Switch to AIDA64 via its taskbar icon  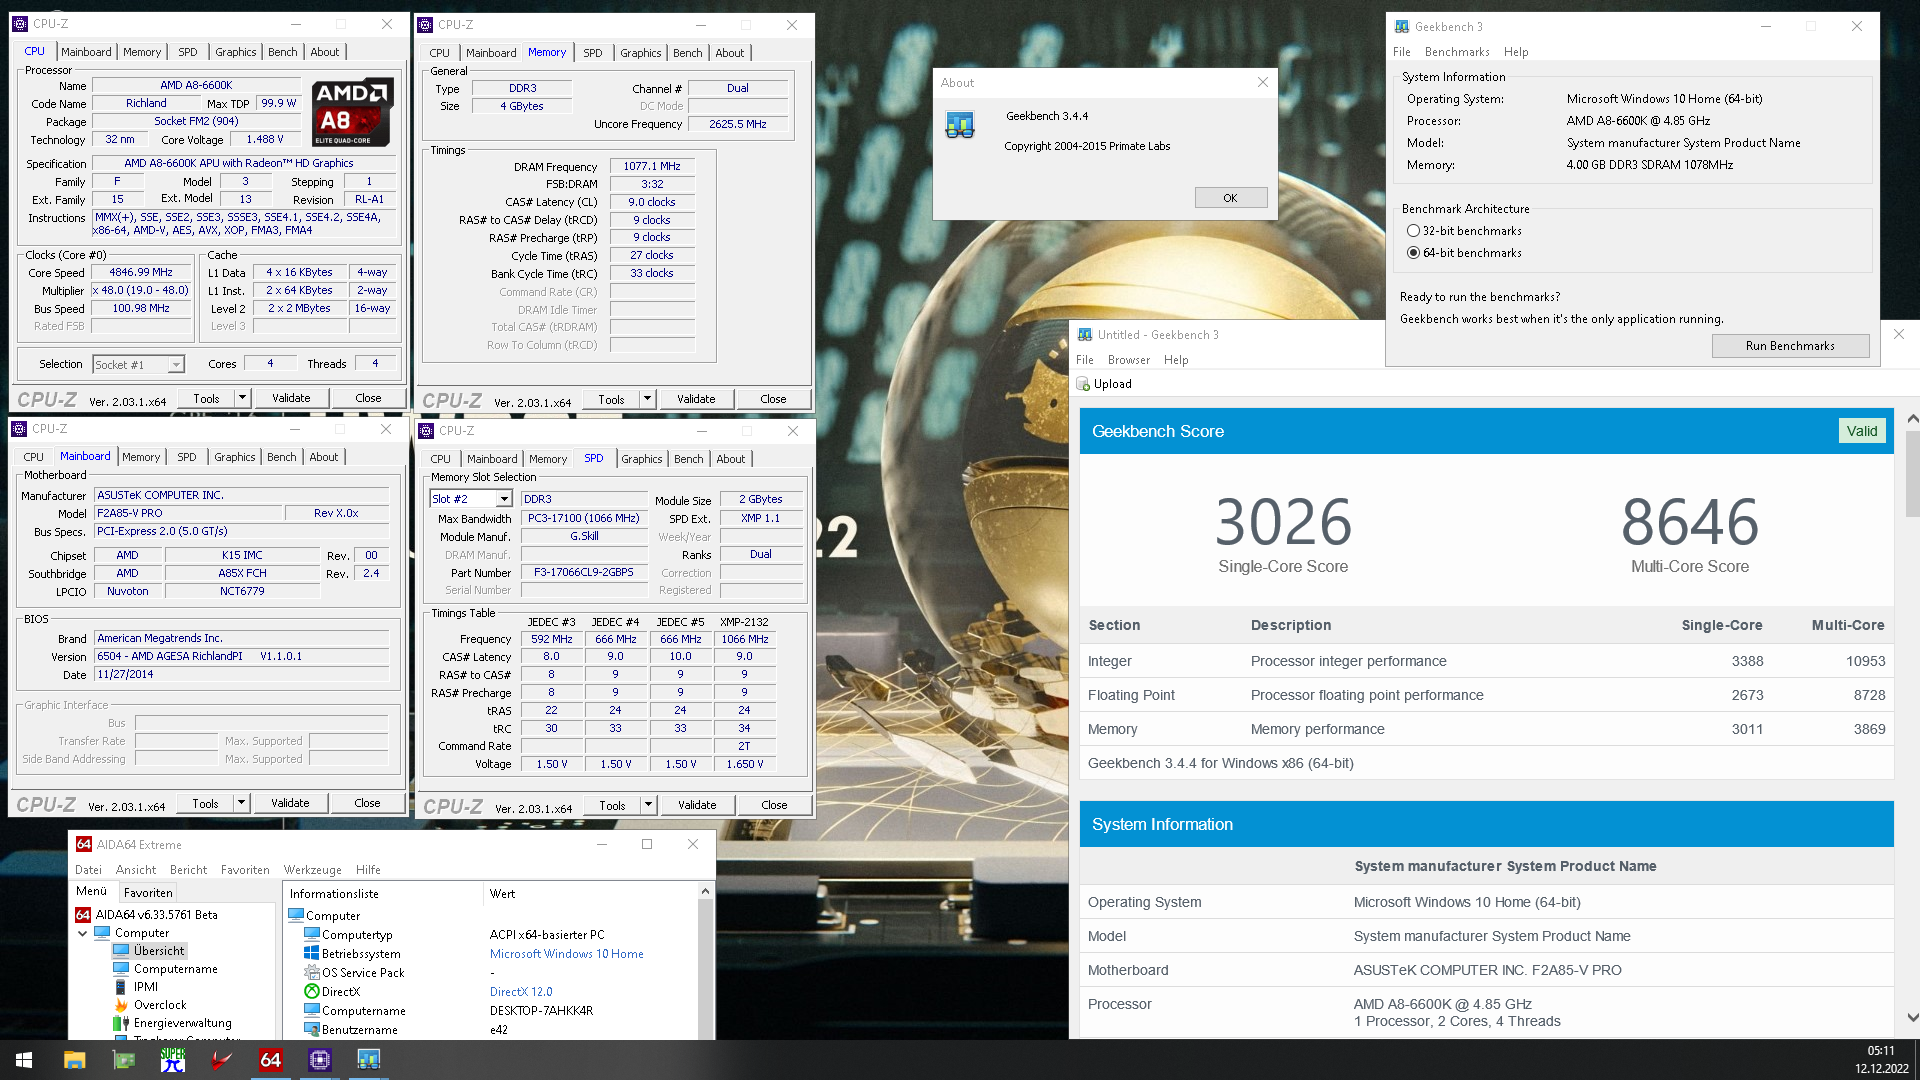tap(271, 1060)
